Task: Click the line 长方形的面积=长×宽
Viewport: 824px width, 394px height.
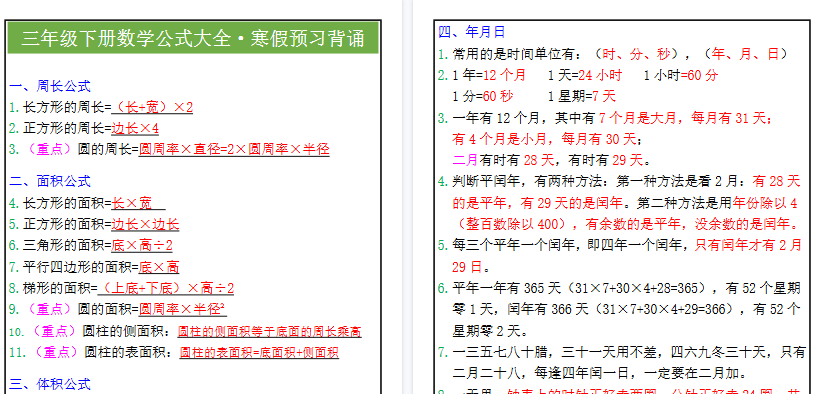Action: point(87,203)
